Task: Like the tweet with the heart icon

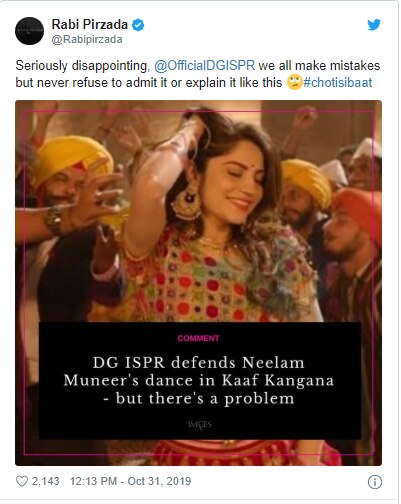Action: tap(22, 481)
